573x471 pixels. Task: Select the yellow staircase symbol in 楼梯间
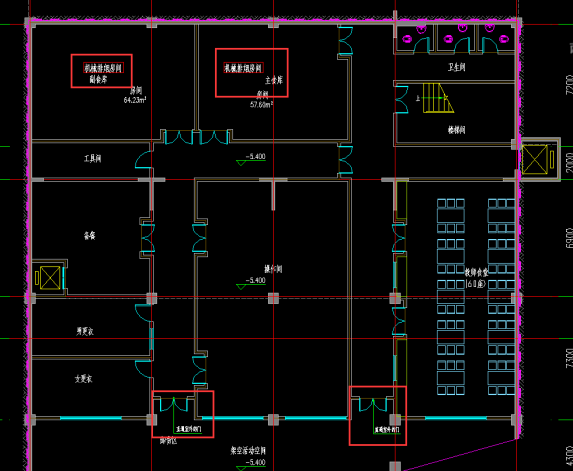coord(439,98)
